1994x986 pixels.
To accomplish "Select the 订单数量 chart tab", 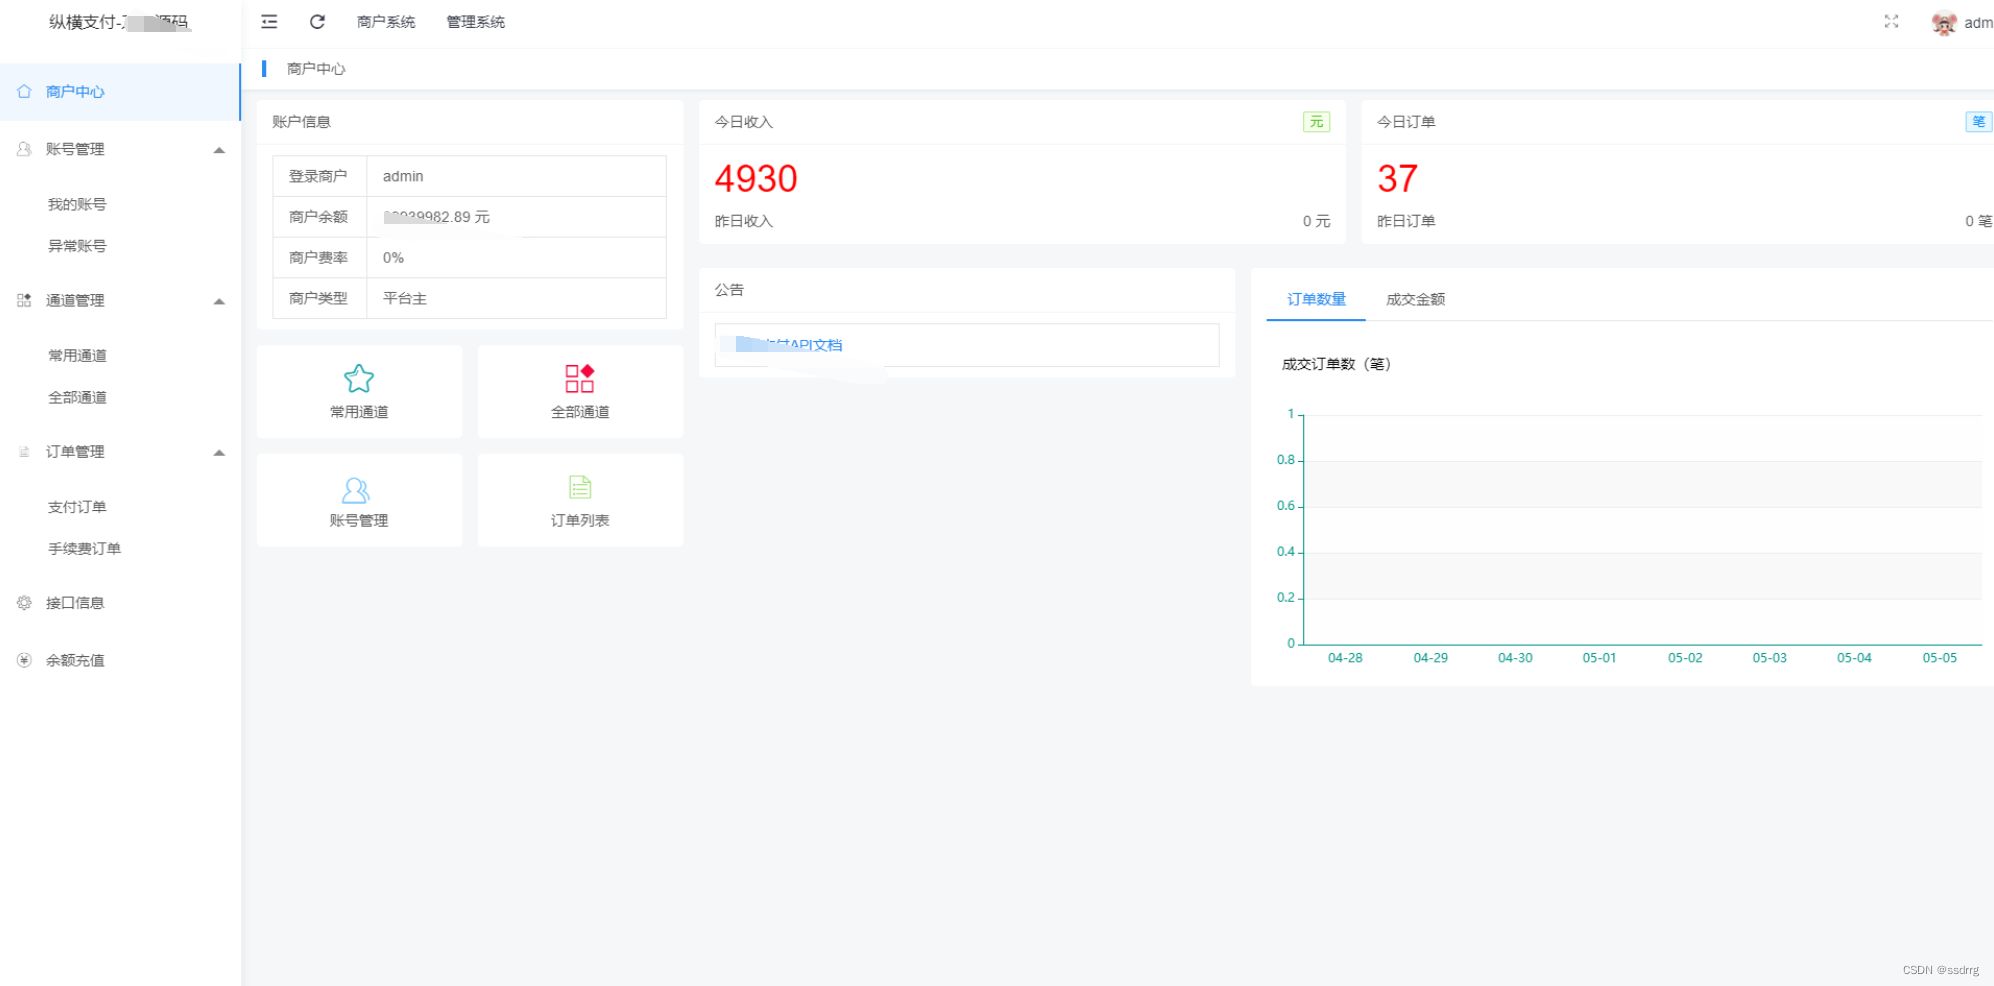I will (x=1316, y=299).
